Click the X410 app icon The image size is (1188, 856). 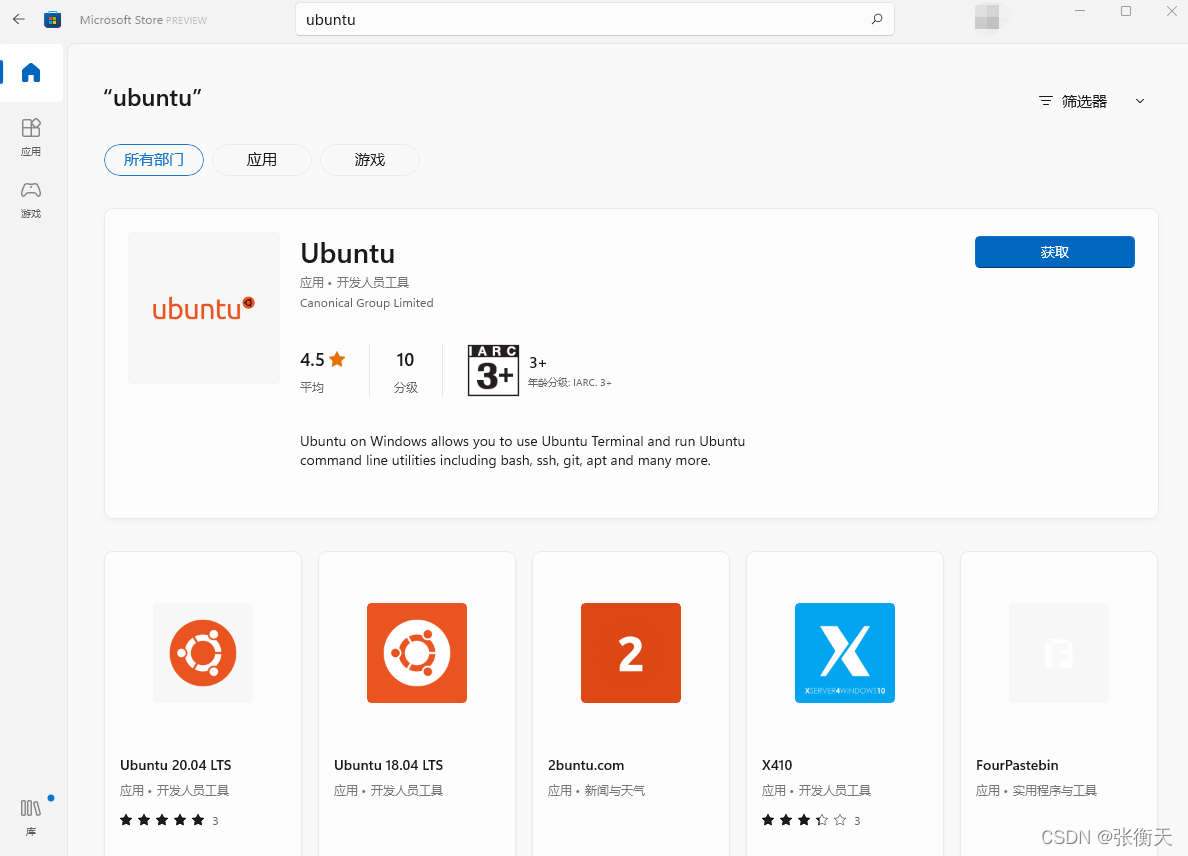845,653
